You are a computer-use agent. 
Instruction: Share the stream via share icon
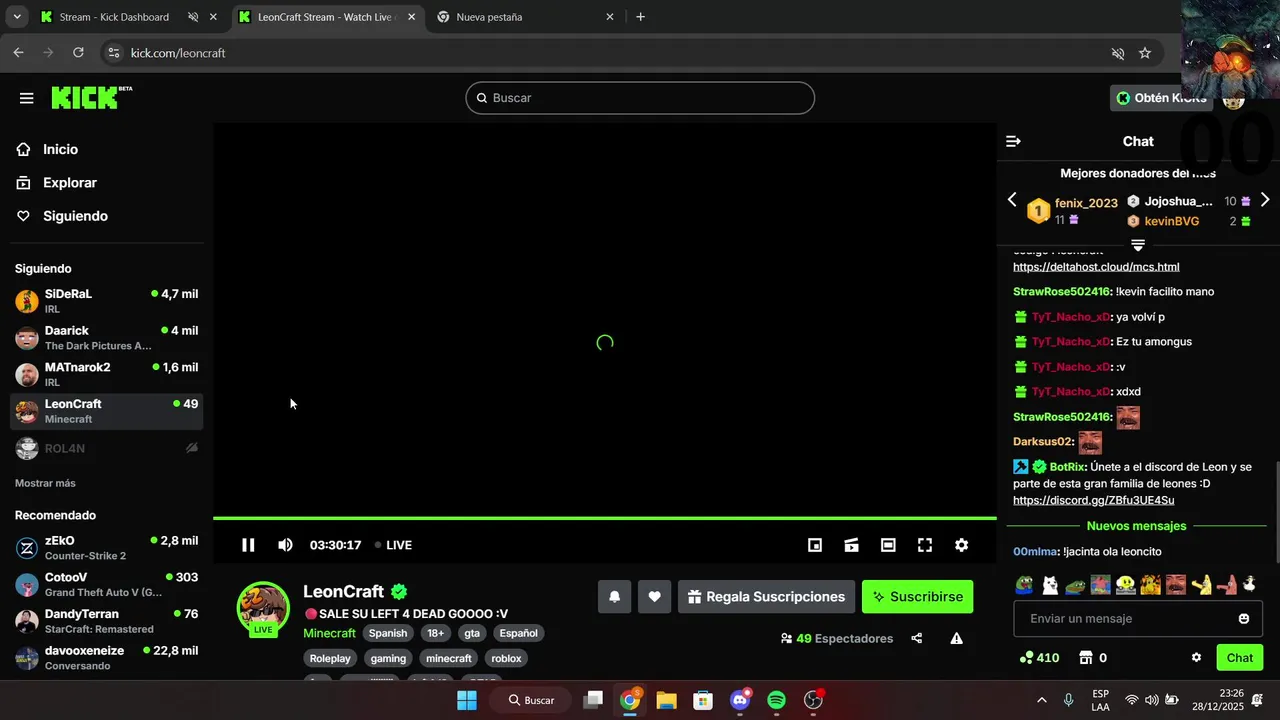coord(917,638)
